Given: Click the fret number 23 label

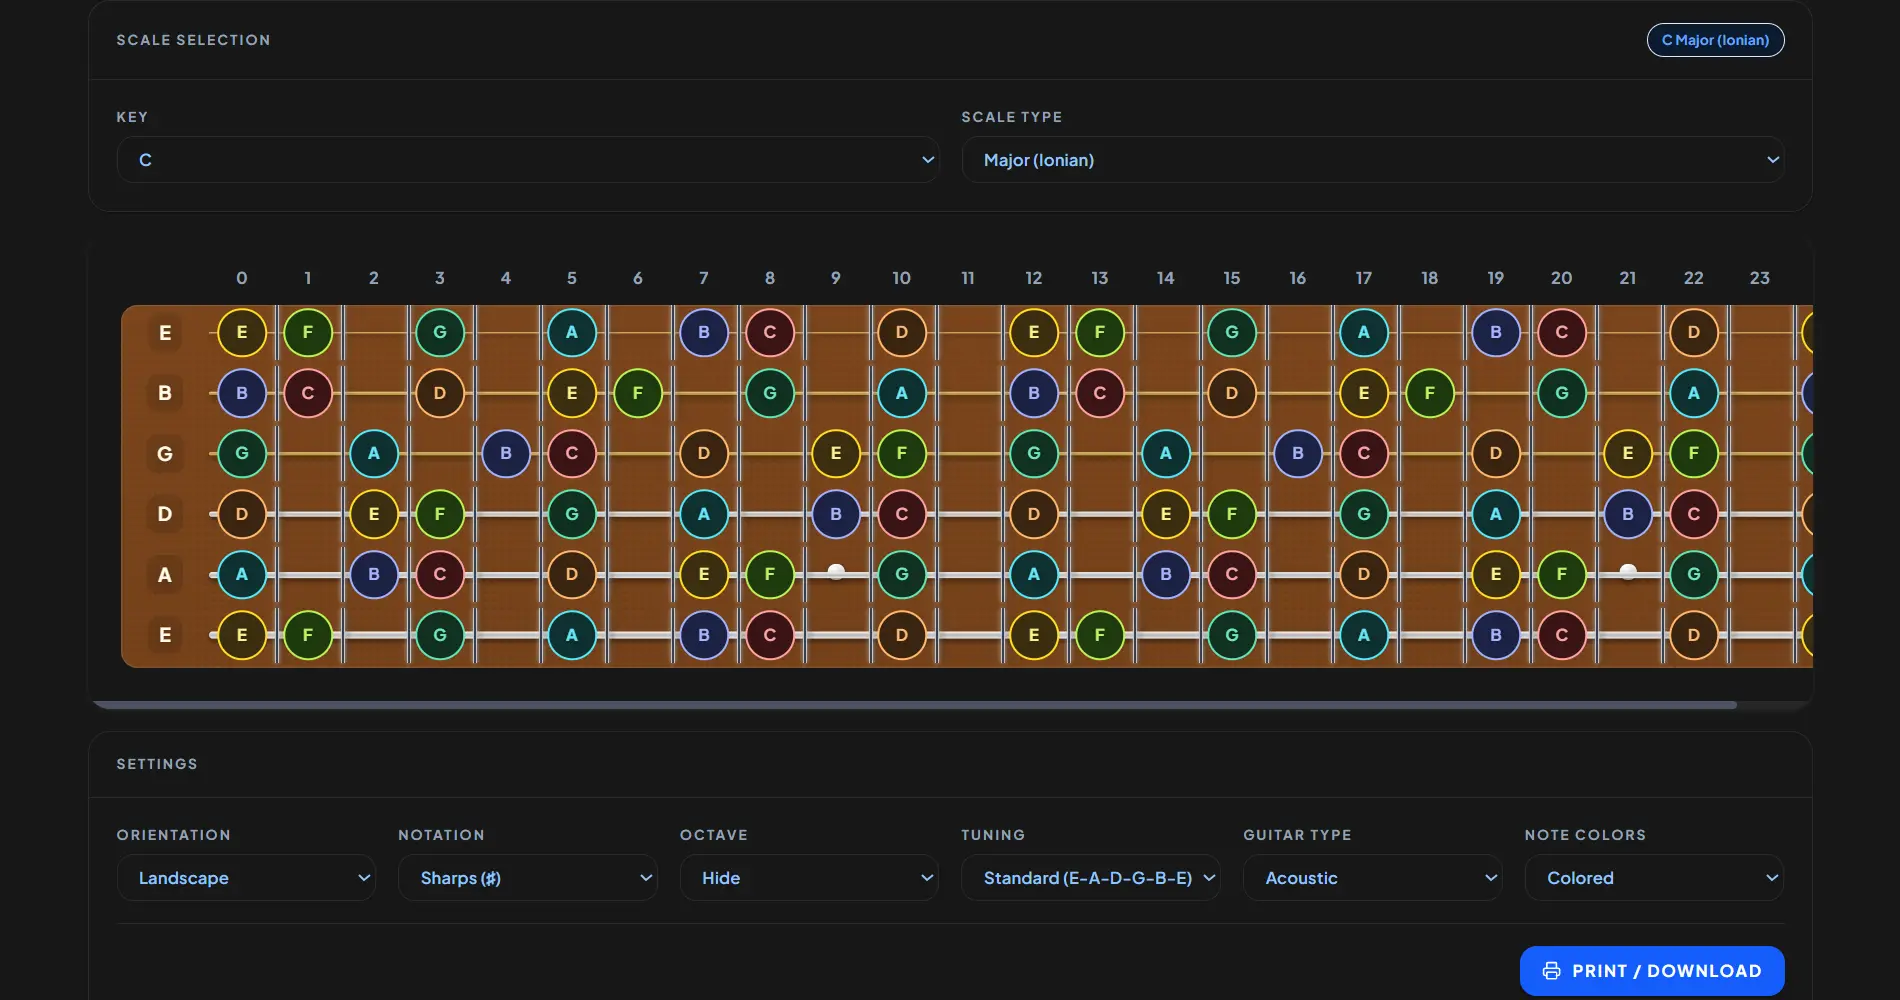Looking at the screenshot, I should (1760, 278).
